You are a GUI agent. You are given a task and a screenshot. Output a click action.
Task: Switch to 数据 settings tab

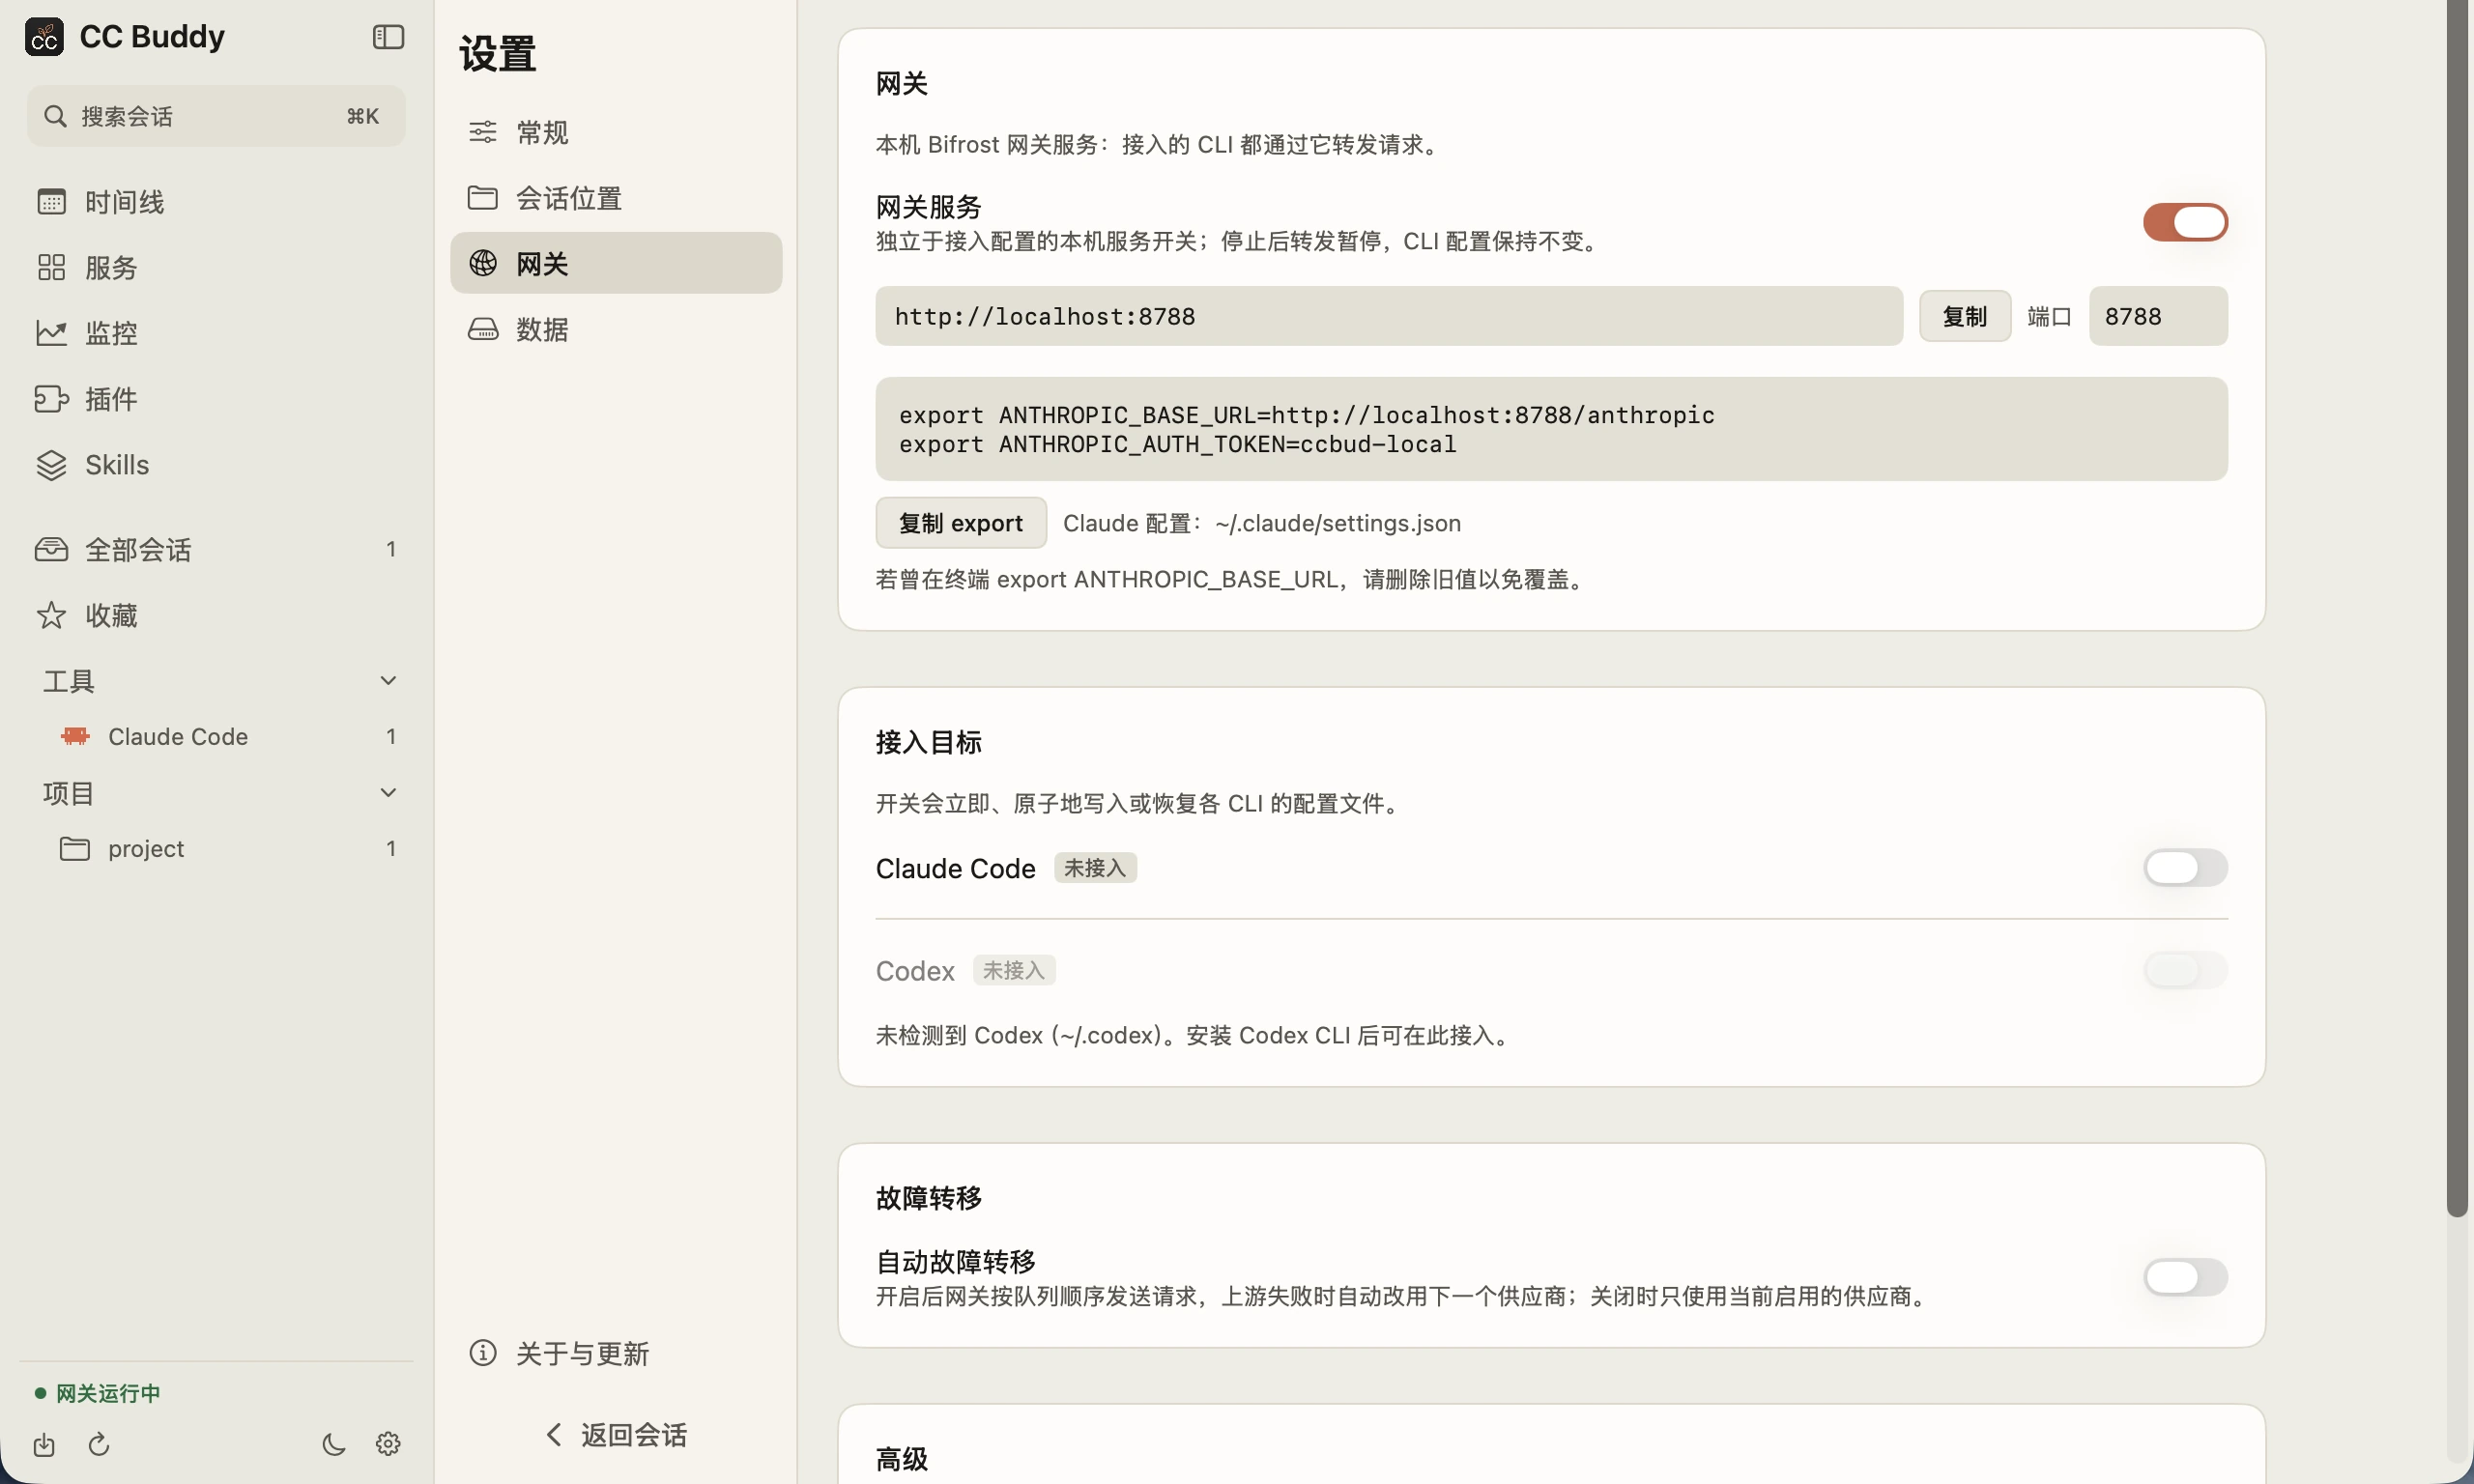(616, 329)
